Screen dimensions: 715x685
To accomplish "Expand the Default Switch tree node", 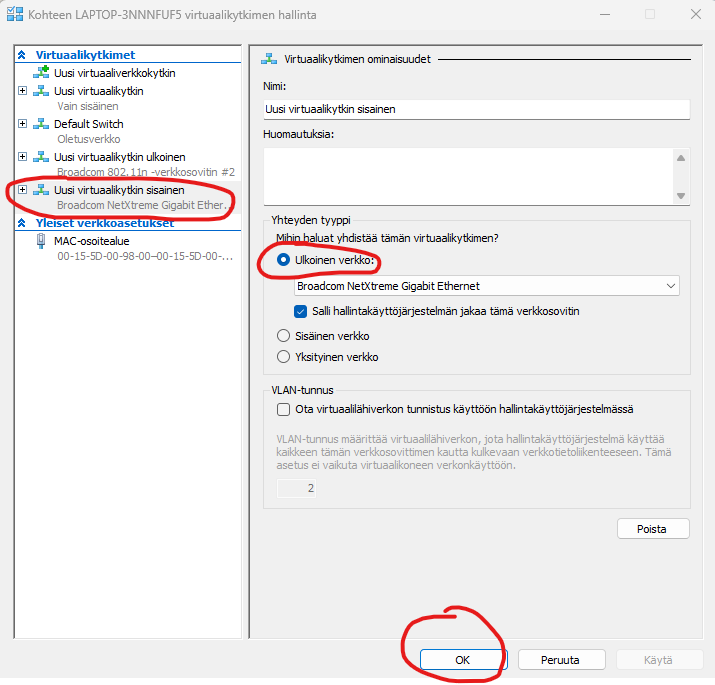I will pyautogui.click(x=22, y=124).
